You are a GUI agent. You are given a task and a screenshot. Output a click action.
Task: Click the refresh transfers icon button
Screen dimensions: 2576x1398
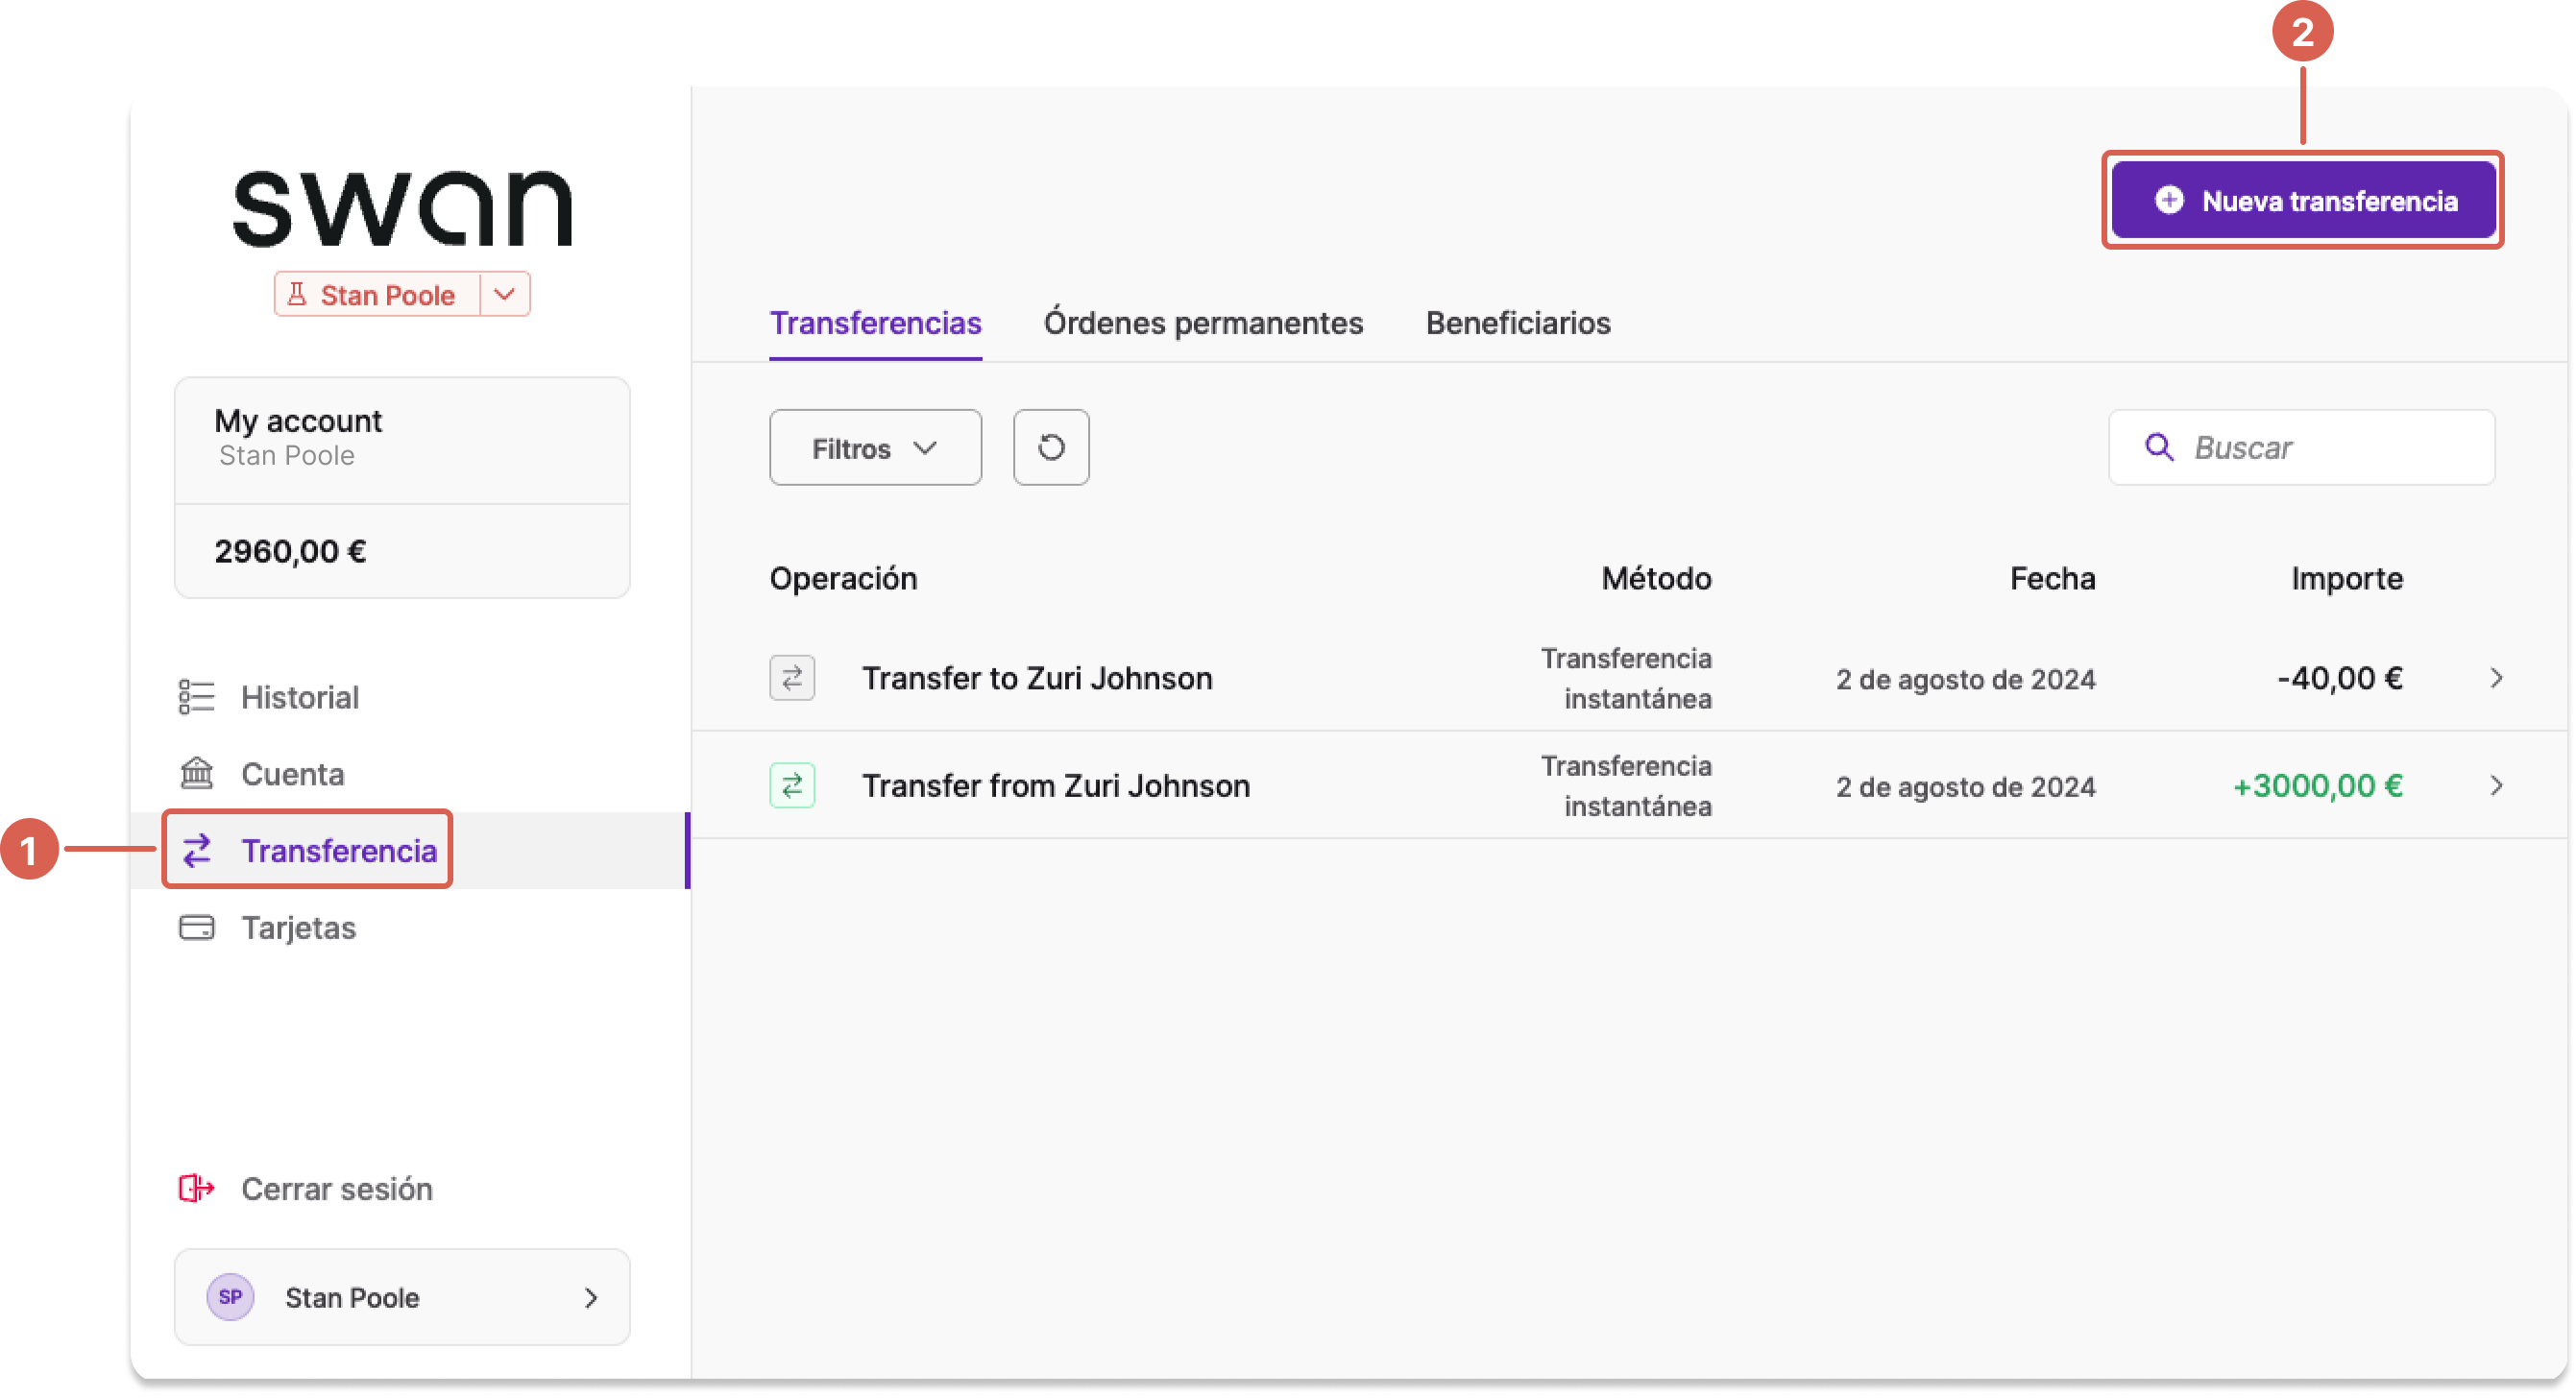click(x=1050, y=447)
